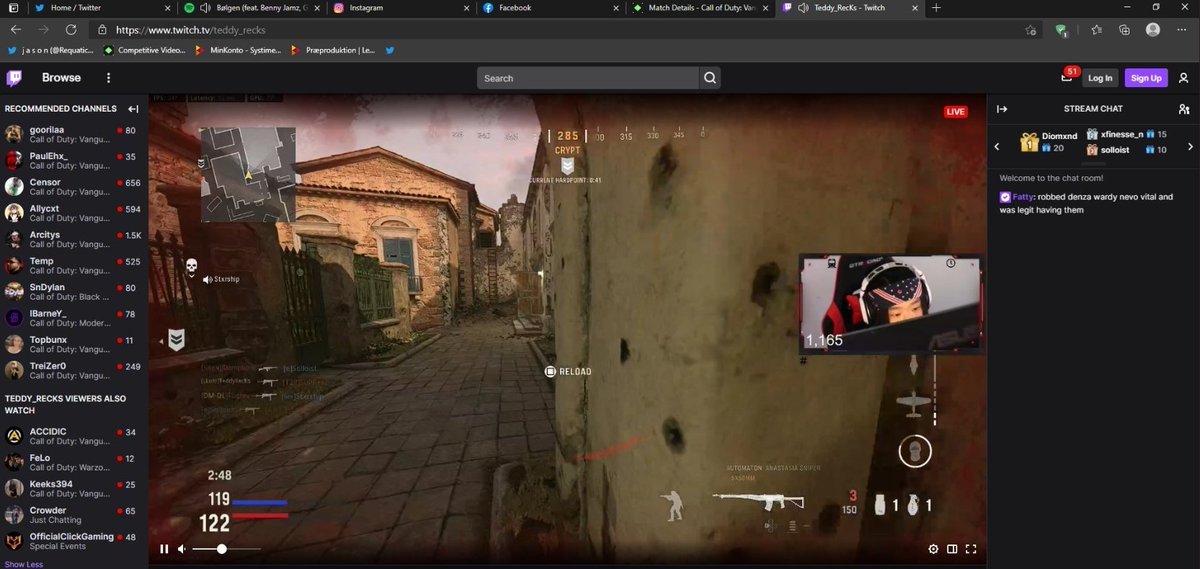Open recommended channel PaulEhx_

point(72,162)
